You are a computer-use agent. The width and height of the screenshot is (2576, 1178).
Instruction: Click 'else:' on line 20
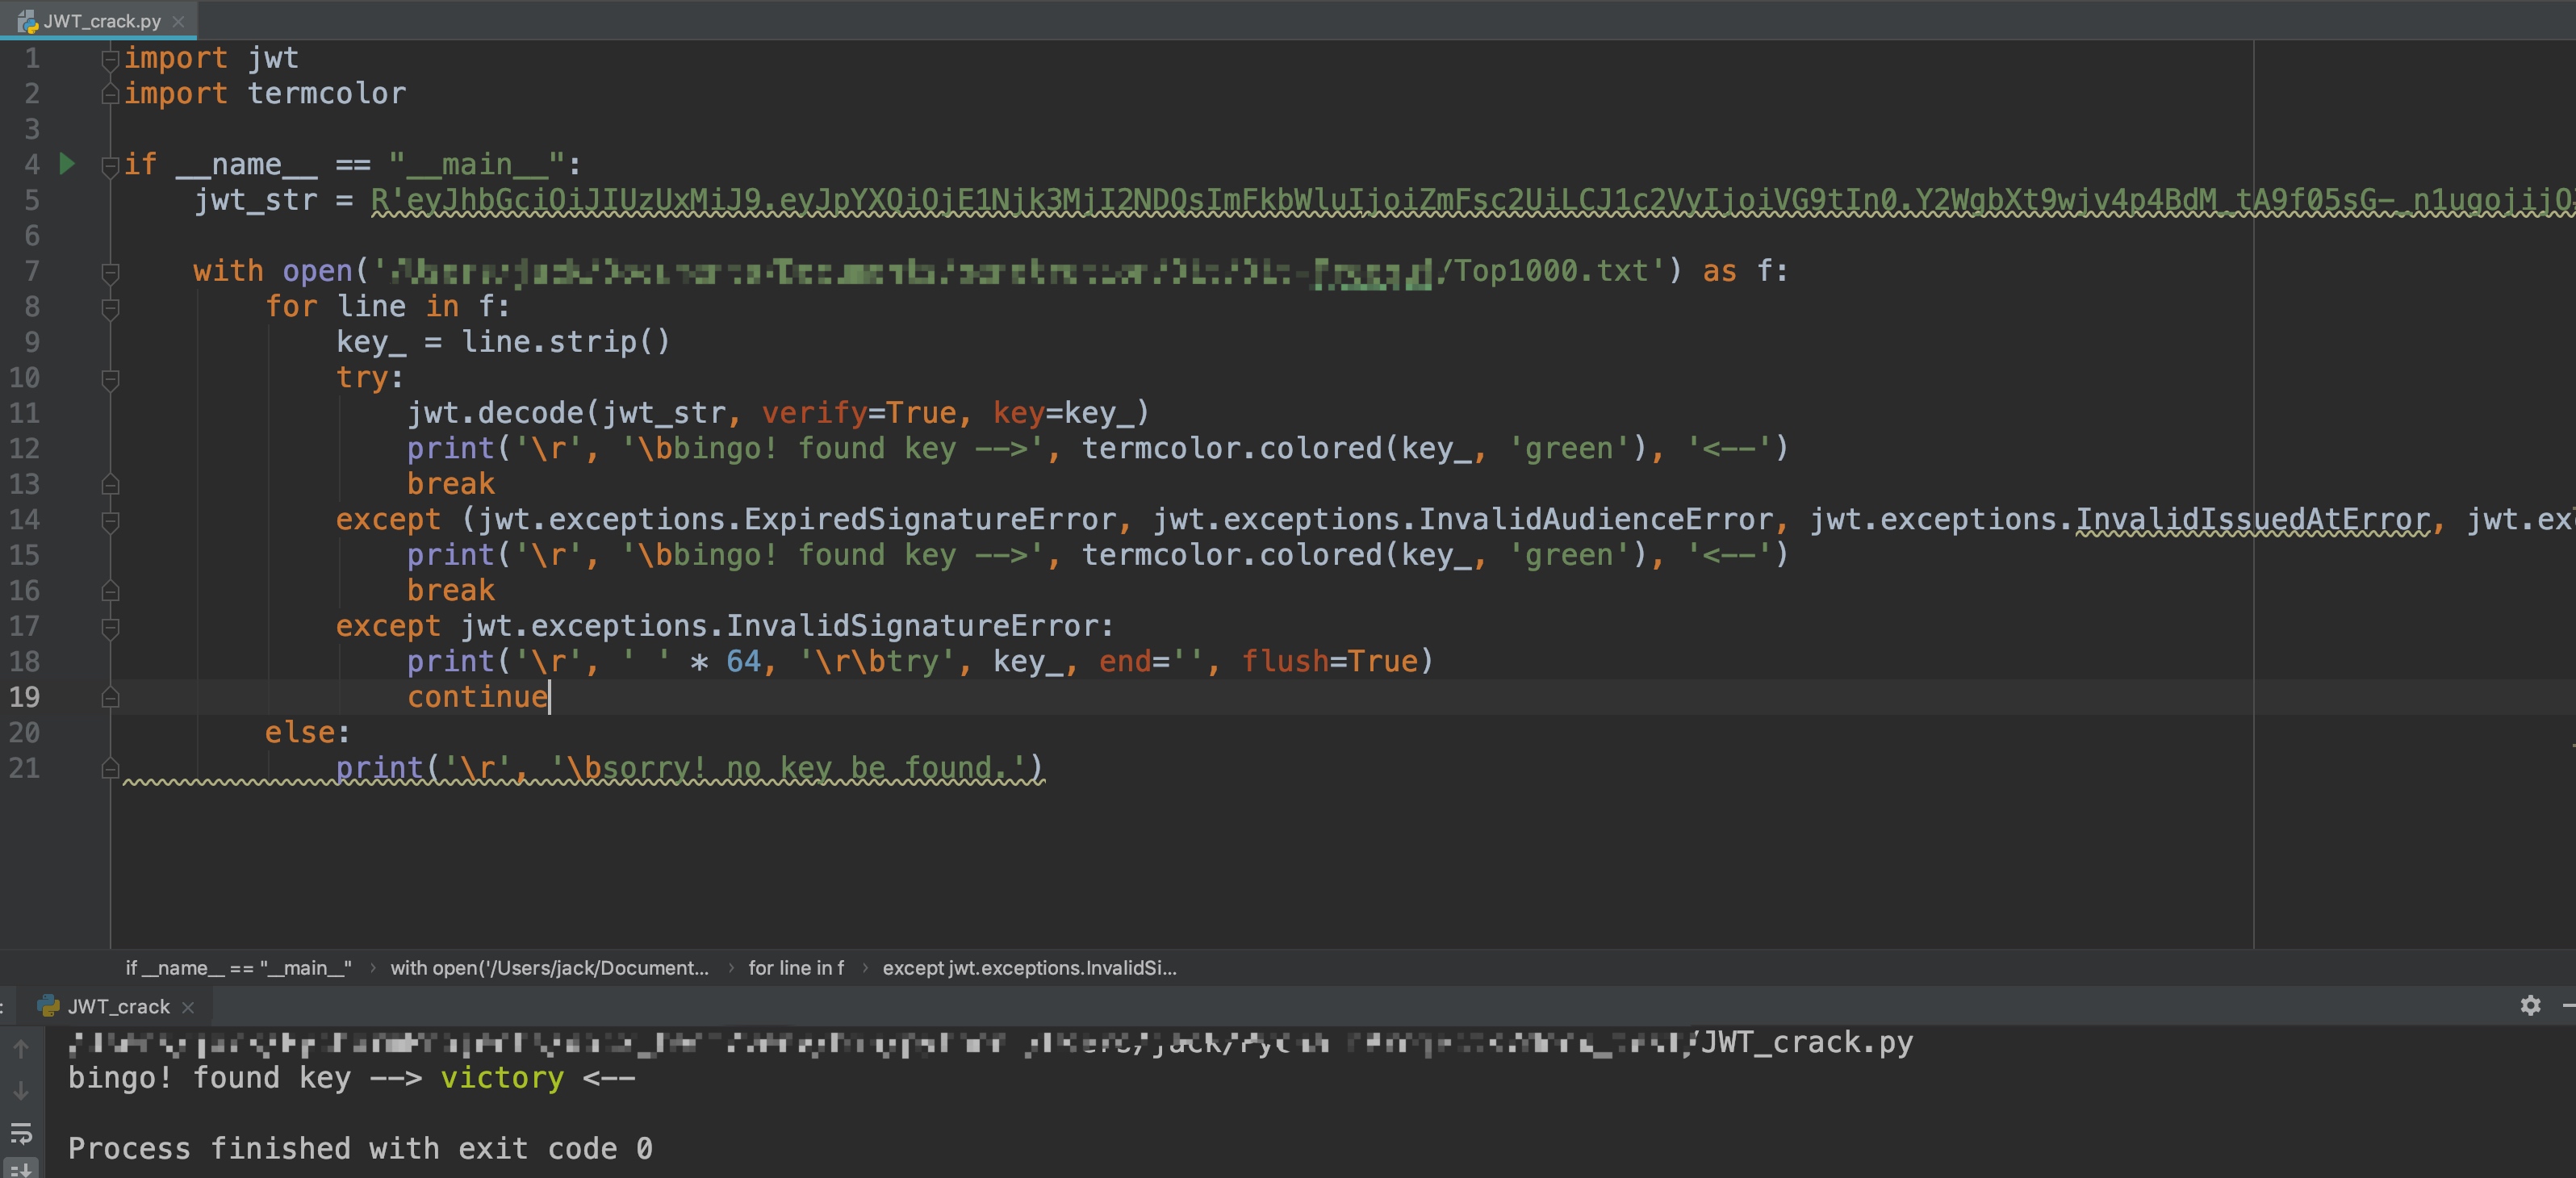(x=307, y=732)
